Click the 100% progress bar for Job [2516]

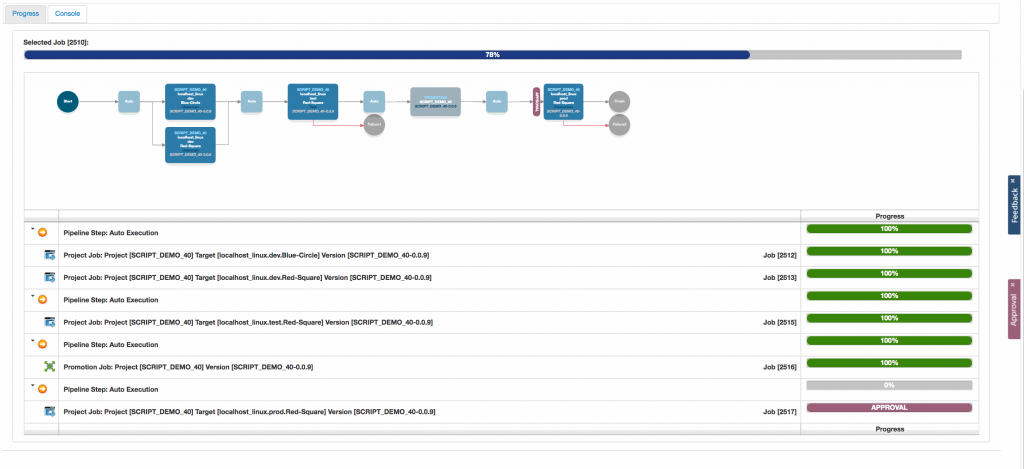point(889,363)
